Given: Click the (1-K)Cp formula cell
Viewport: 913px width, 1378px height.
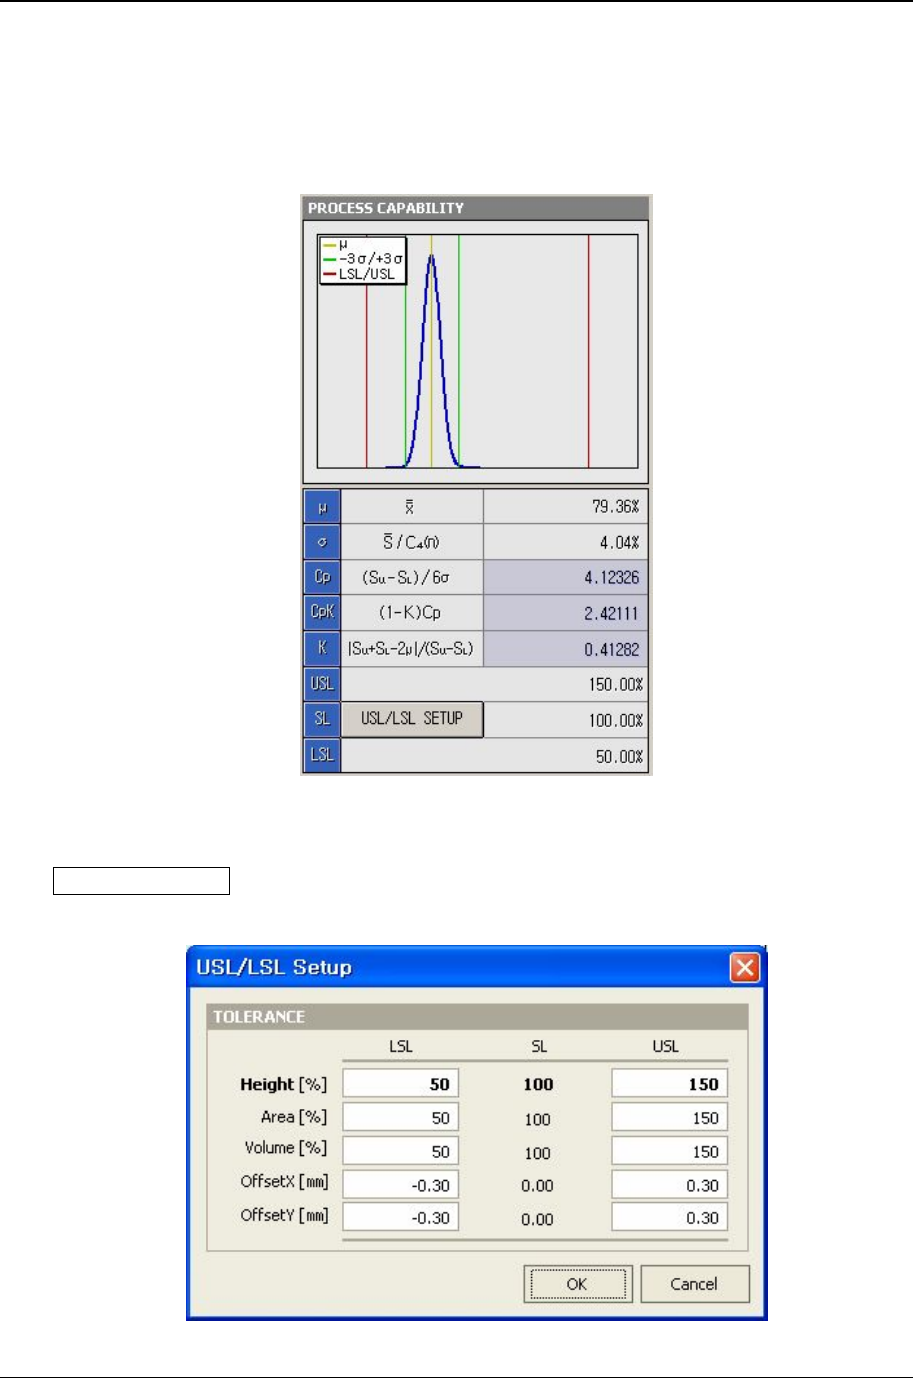Looking at the screenshot, I should tap(412, 612).
